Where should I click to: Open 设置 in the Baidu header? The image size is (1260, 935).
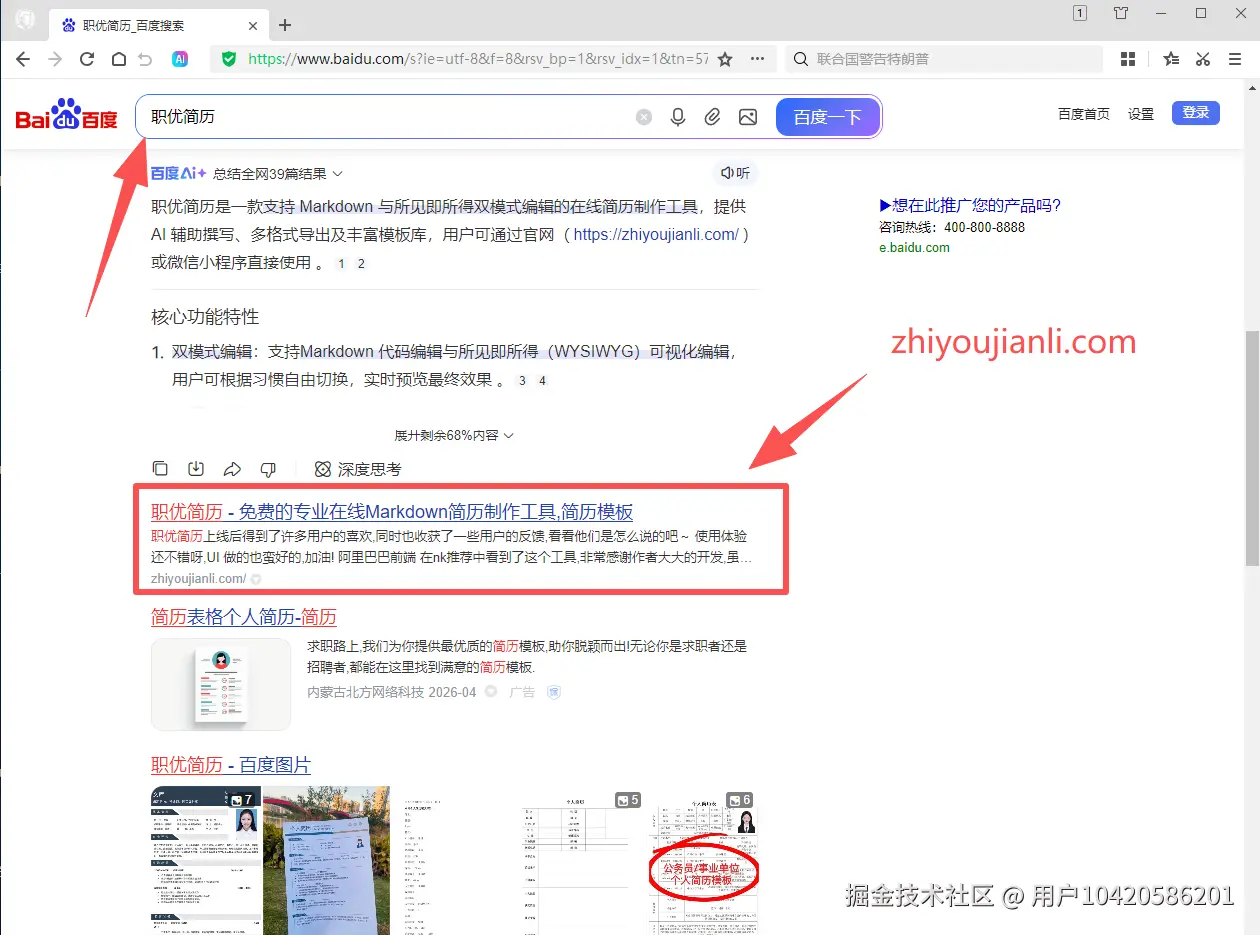pyautogui.click(x=1141, y=114)
